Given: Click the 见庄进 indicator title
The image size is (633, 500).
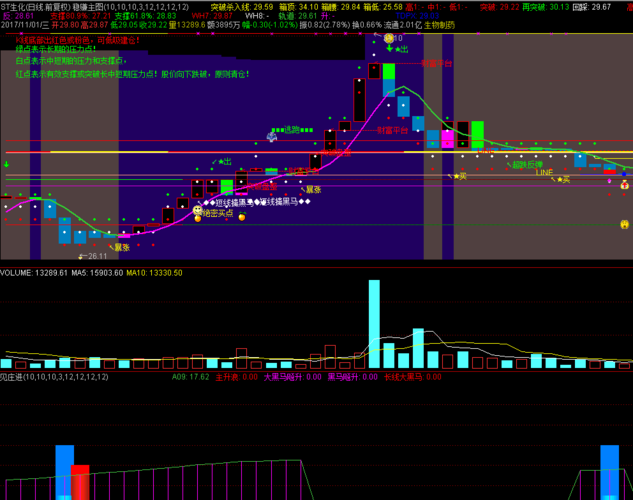Looking at the screenshot, I should pos(12,377).
